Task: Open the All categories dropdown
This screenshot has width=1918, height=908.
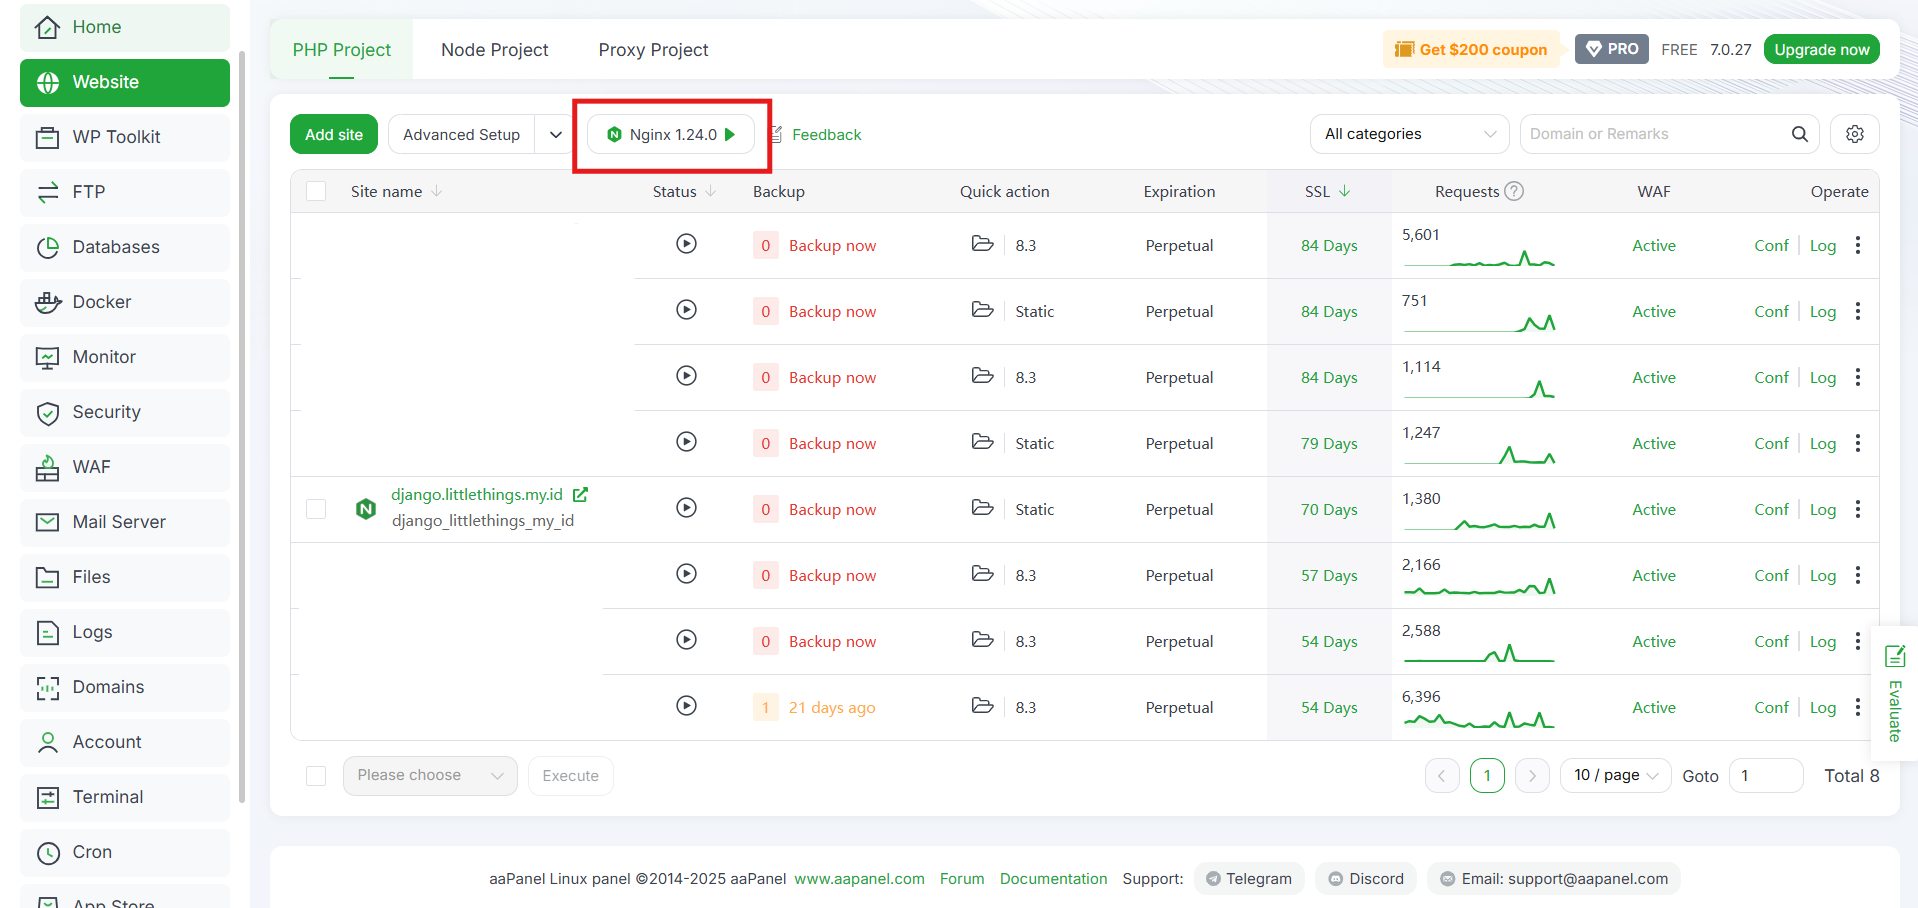Action: coord(1410,134)
